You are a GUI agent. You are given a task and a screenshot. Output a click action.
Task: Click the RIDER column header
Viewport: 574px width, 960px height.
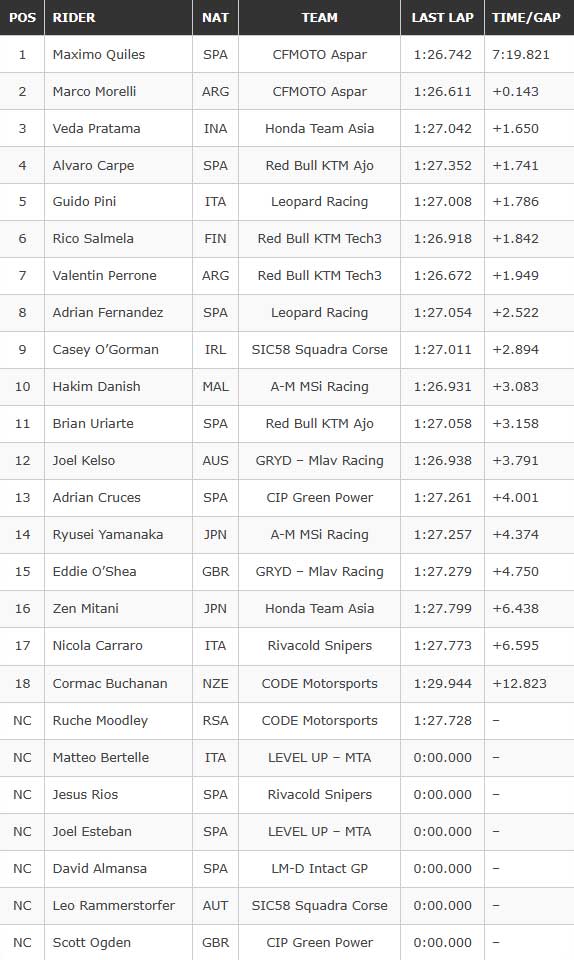[x=74, y=18]
